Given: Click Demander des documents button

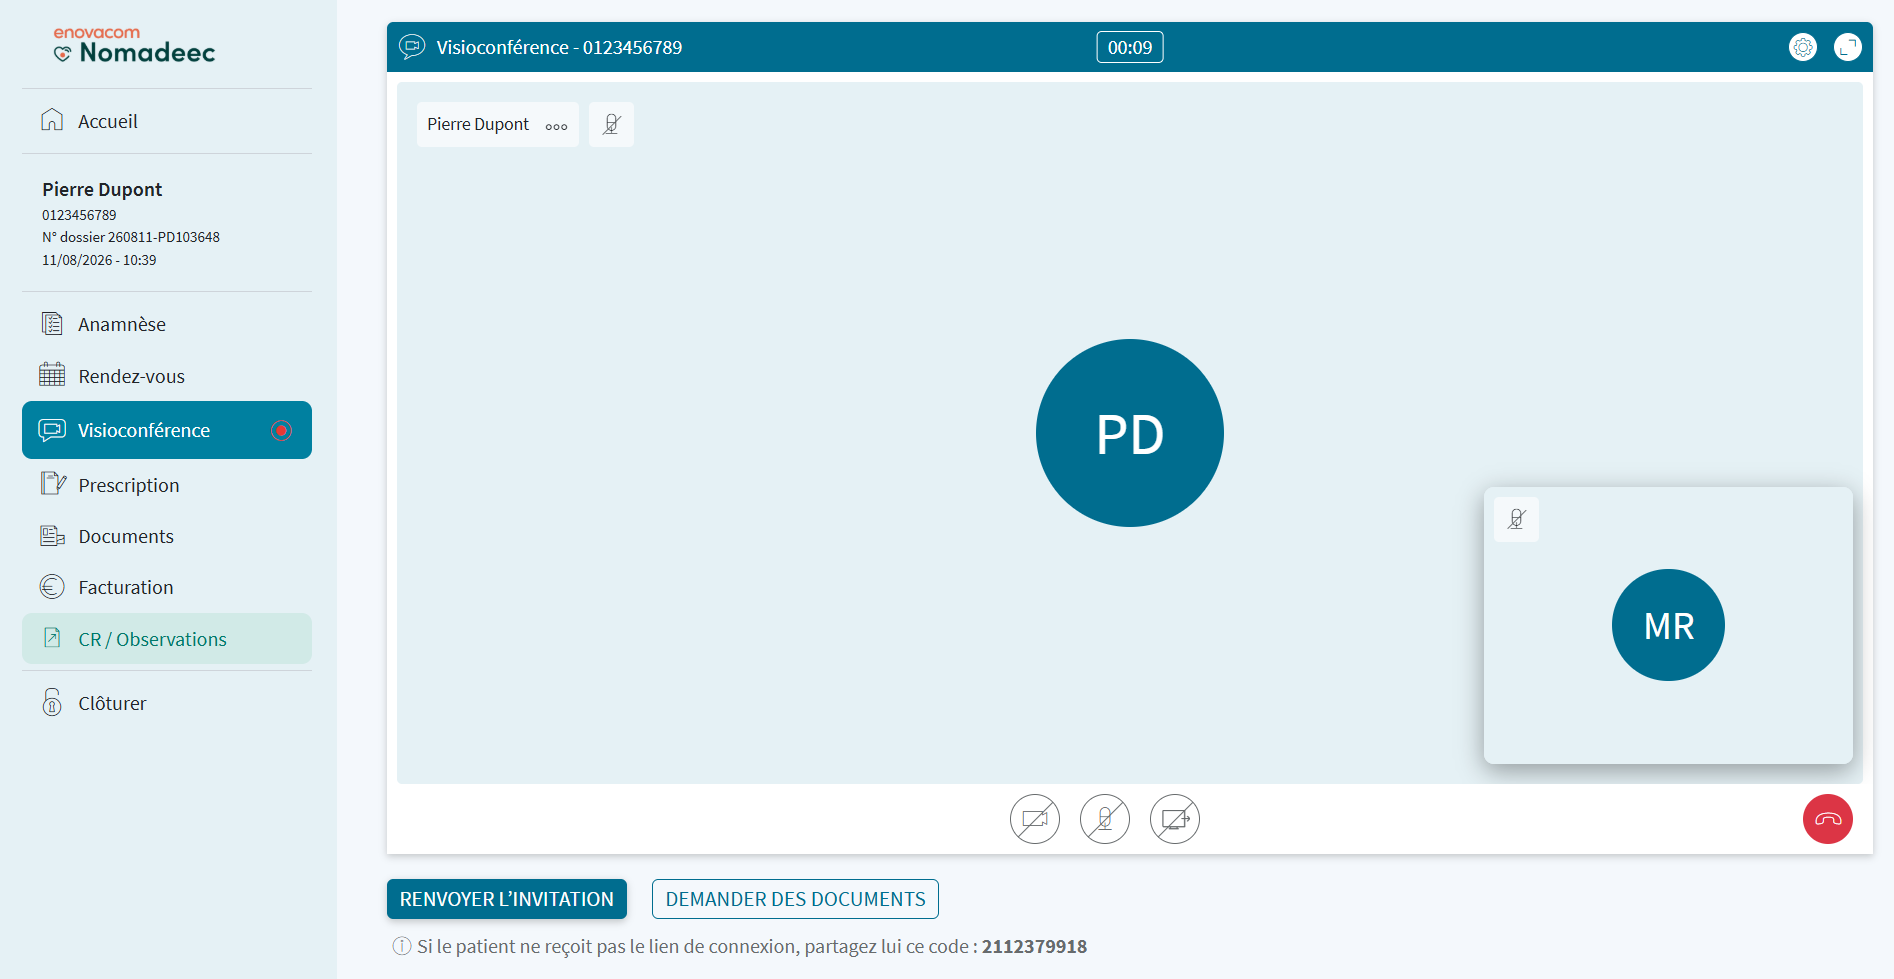Looking at the screenshot, I should [x=795, y=899].
